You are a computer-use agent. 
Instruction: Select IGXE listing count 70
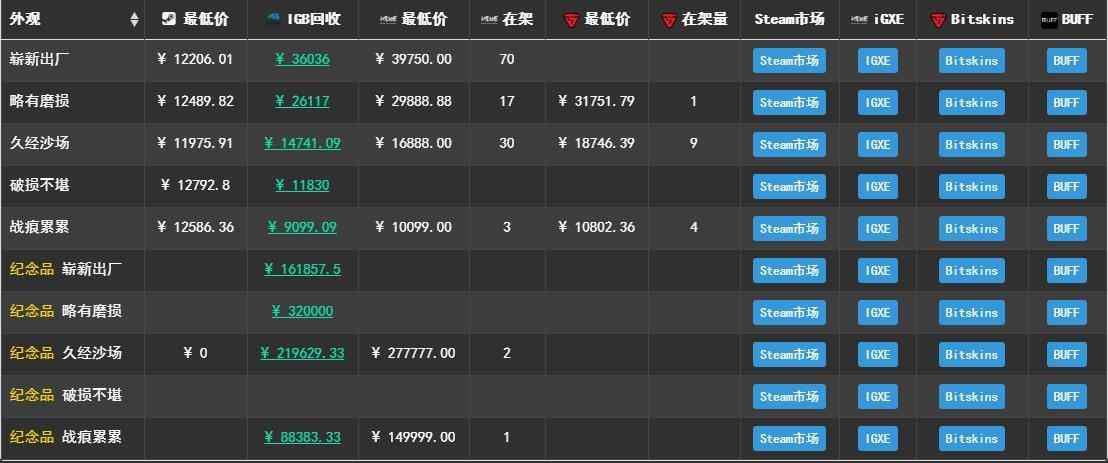pos(507,59)
